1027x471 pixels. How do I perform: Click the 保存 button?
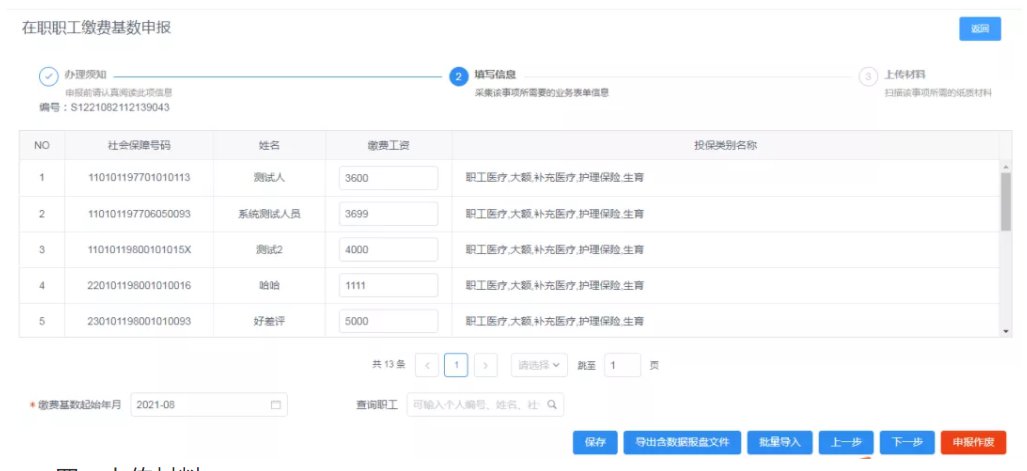(x=595, y=442)
